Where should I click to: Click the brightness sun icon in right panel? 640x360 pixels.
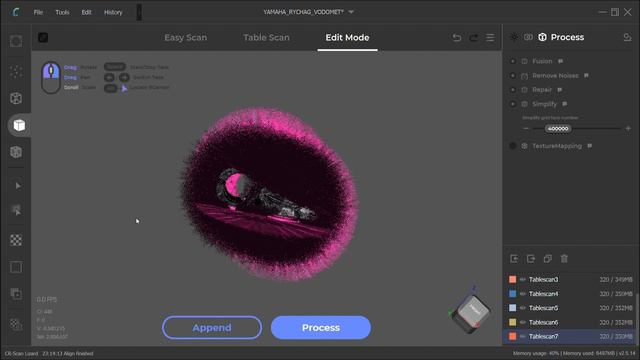(513, 37)
